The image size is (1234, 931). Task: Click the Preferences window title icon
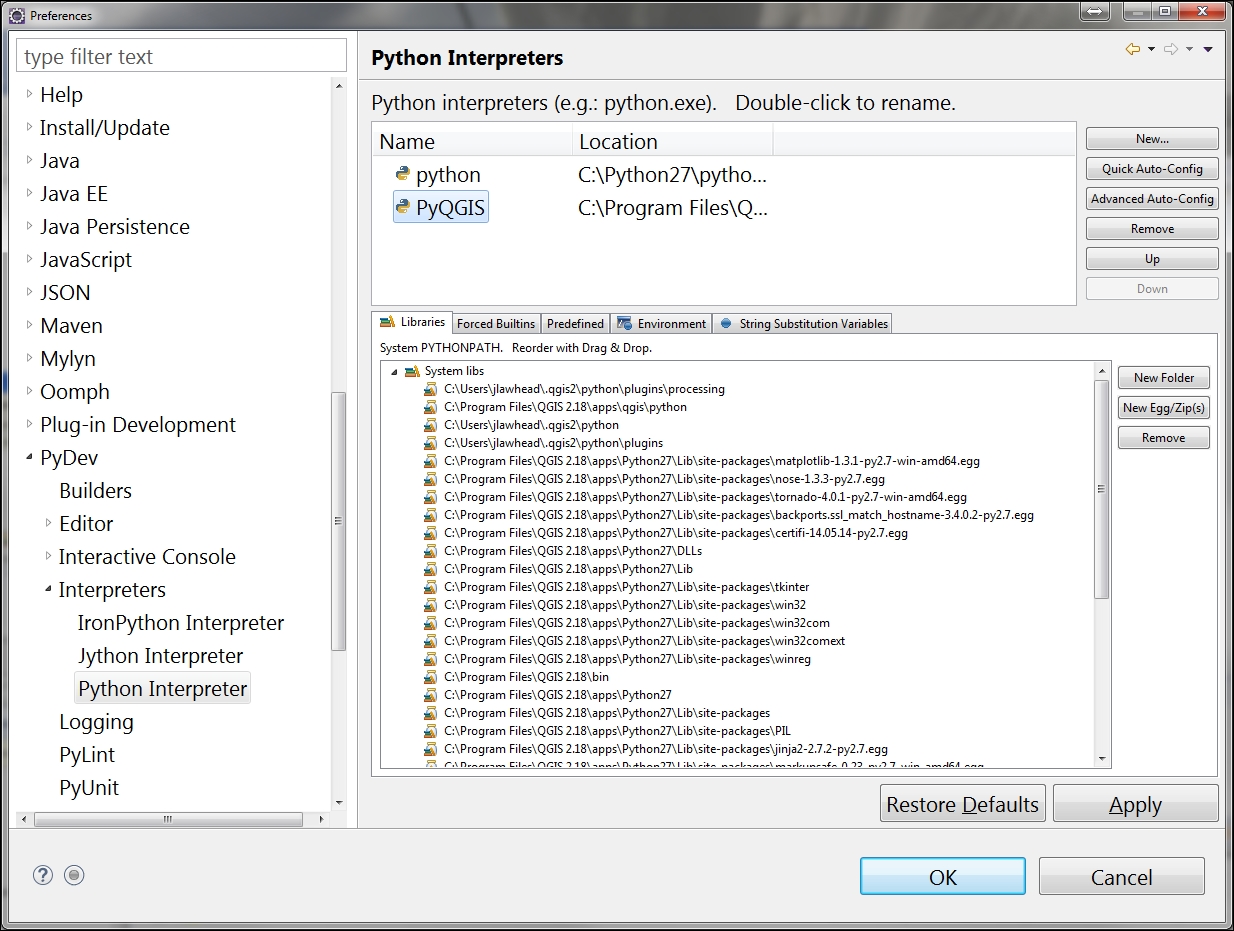click(x=16, y=15)
